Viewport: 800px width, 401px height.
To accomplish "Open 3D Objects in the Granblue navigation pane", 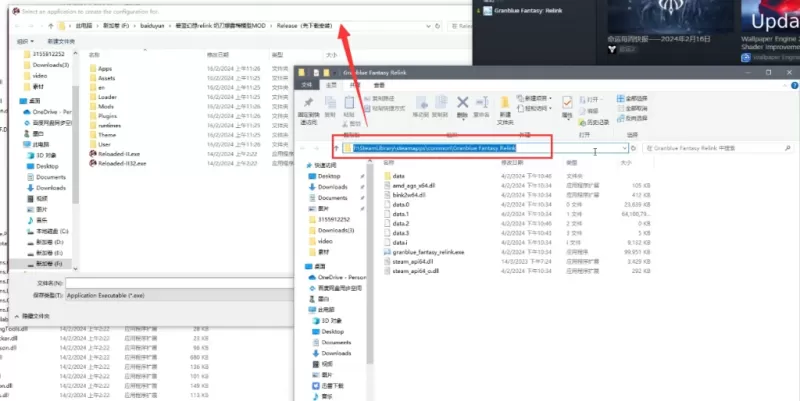I will [331, 320].
